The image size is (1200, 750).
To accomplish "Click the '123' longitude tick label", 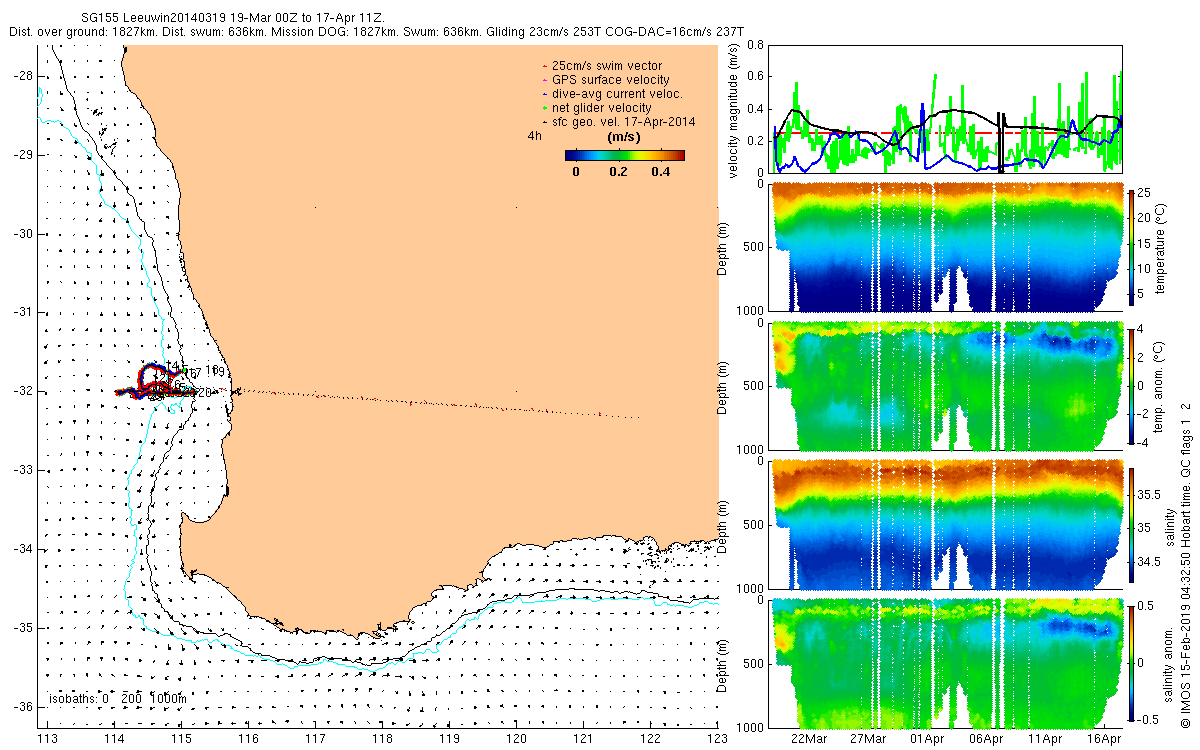I will pyautogui.click(x=719, y=738).
